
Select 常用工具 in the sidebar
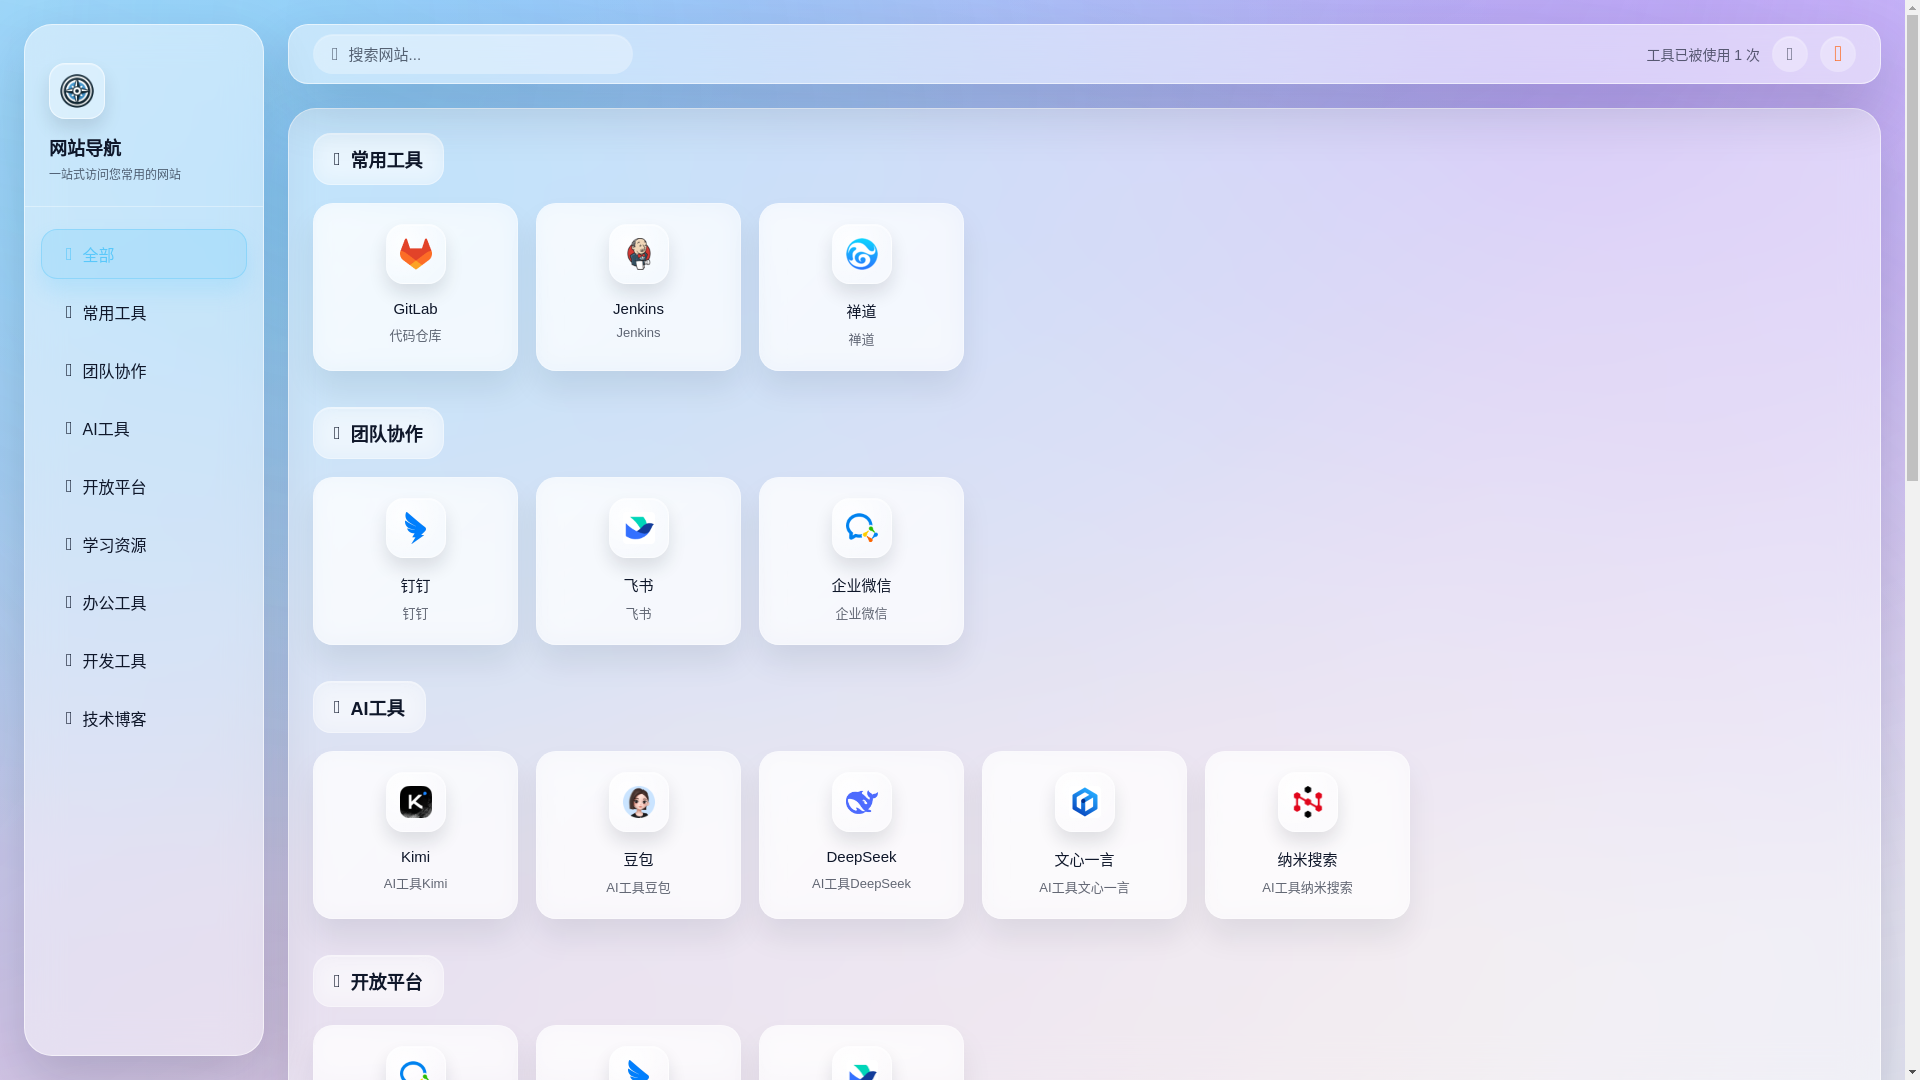144,312
